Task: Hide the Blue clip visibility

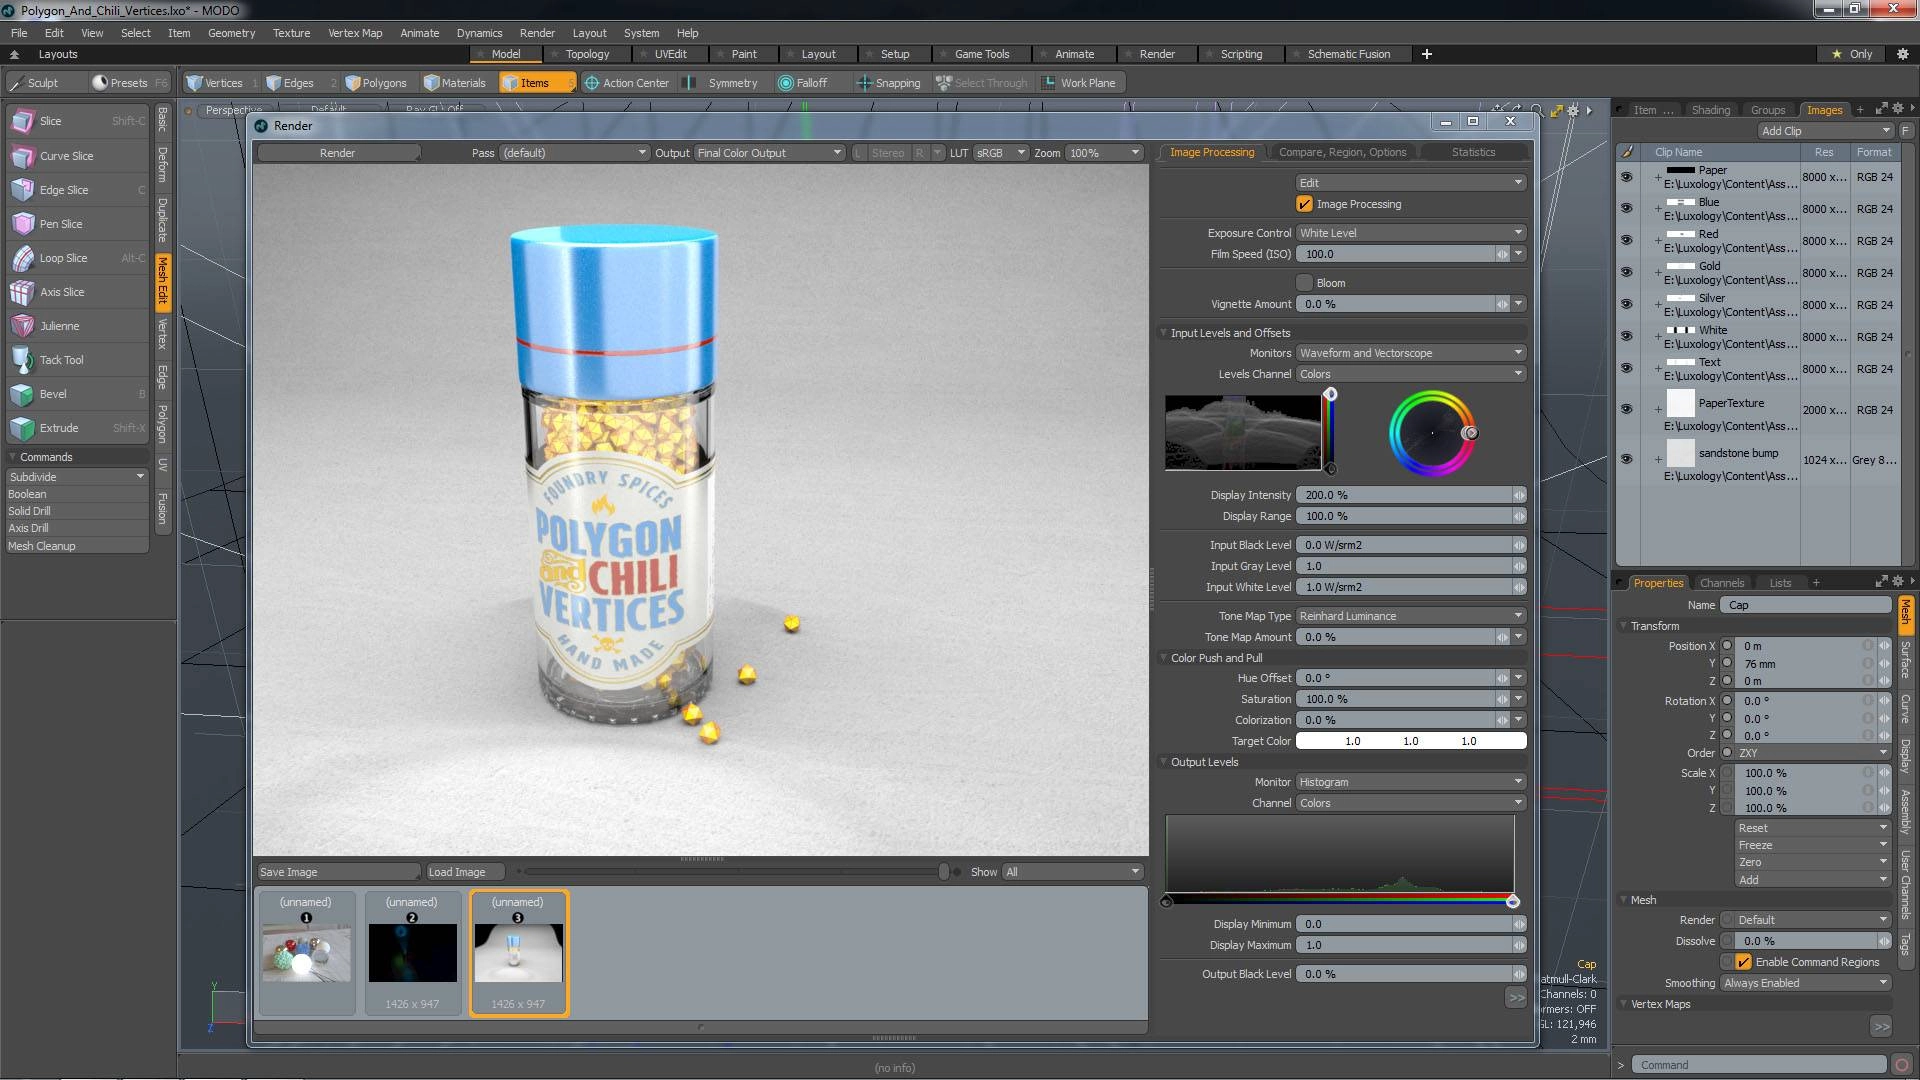Action: (1627, 209)
